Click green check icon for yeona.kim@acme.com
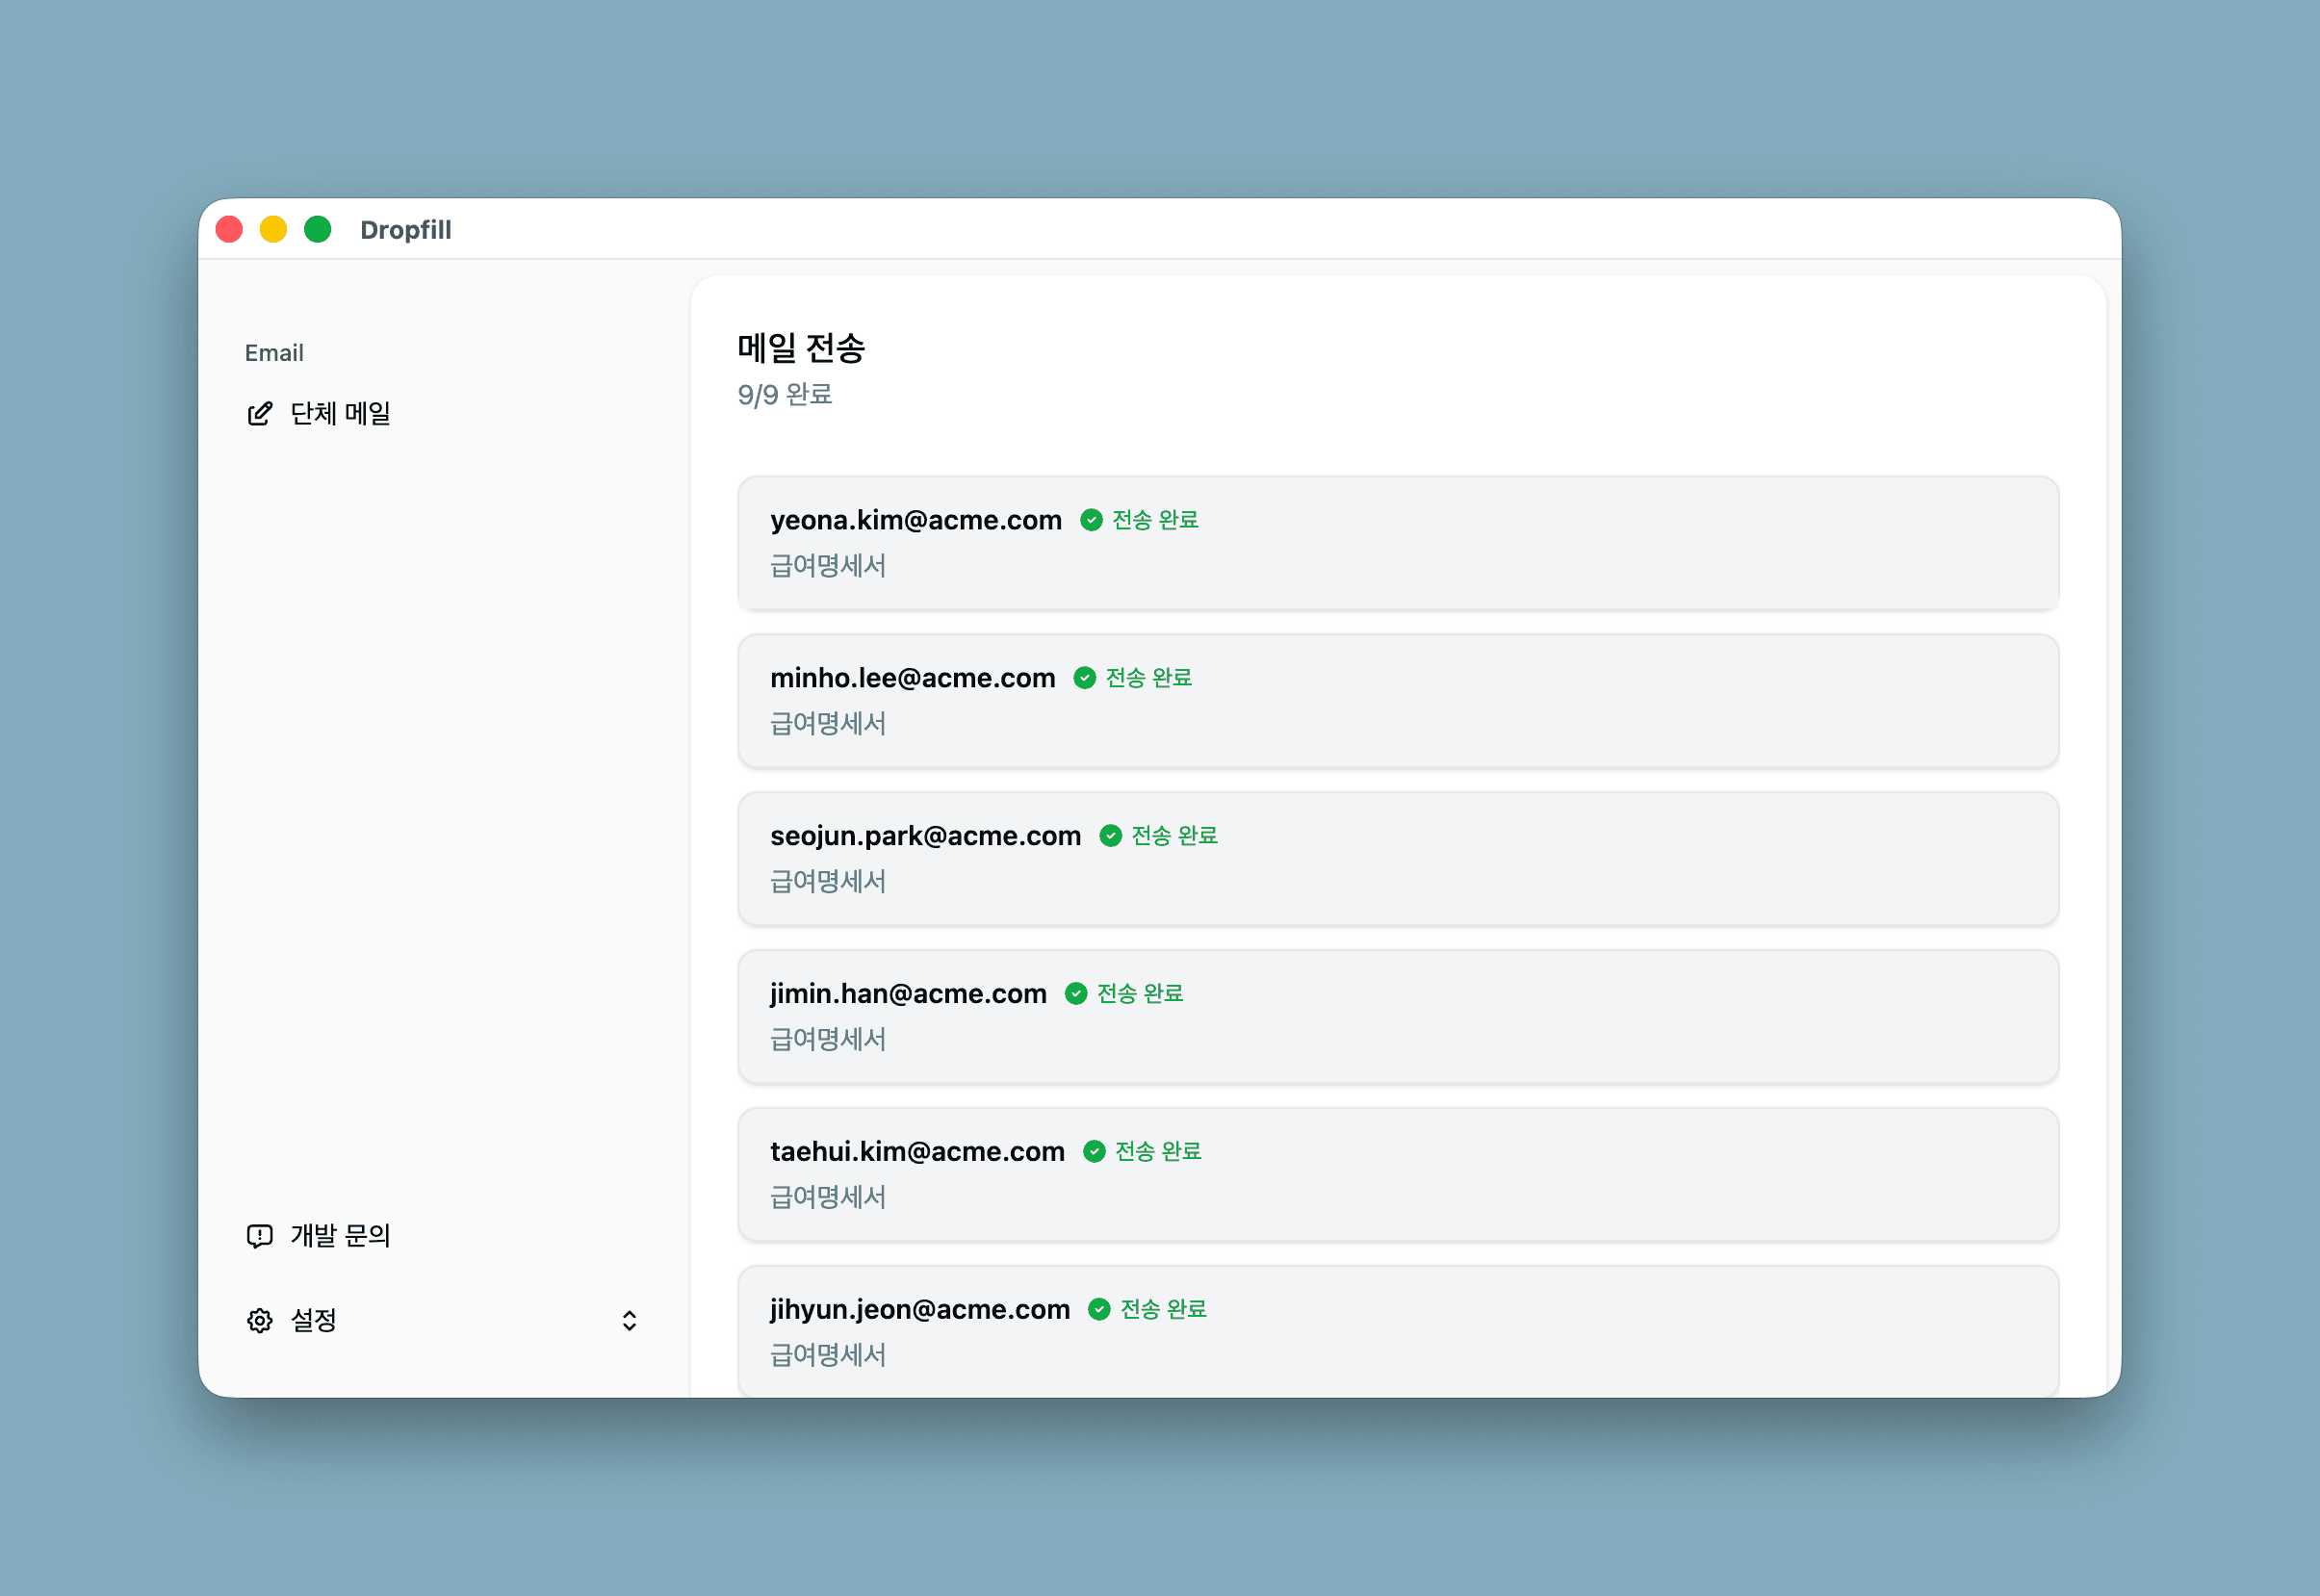Viewport: 2320px width, 1596px height. pyautogui.click(x=1091, y=520)
